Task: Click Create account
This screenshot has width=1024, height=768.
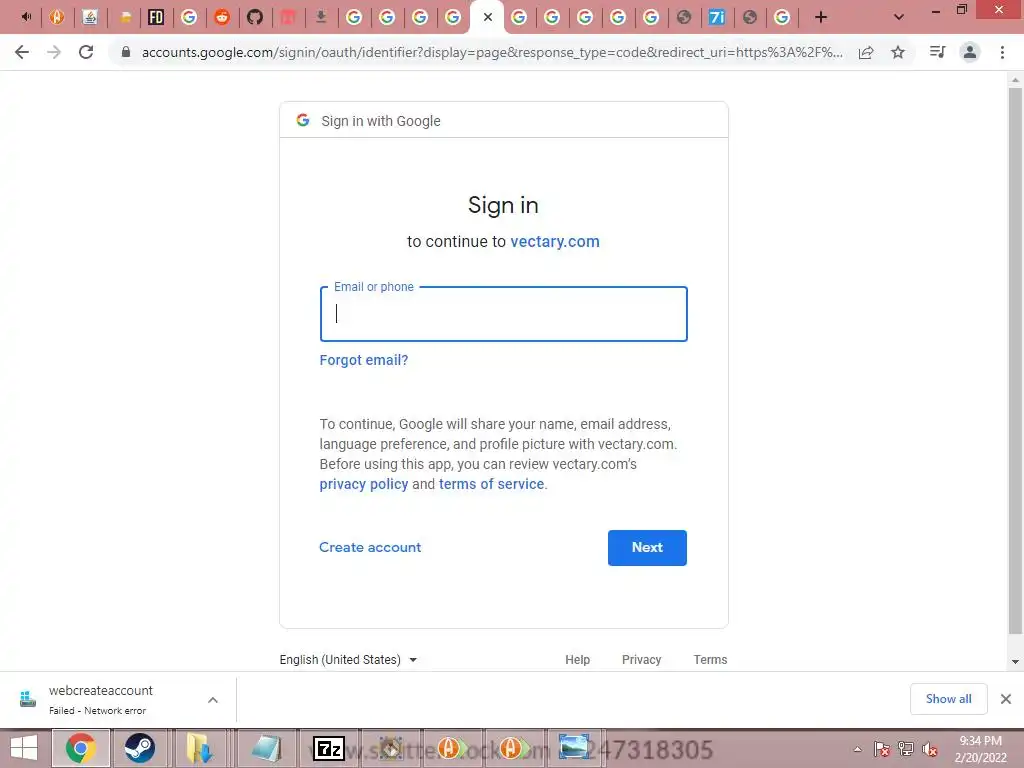Action: point(370,547)
